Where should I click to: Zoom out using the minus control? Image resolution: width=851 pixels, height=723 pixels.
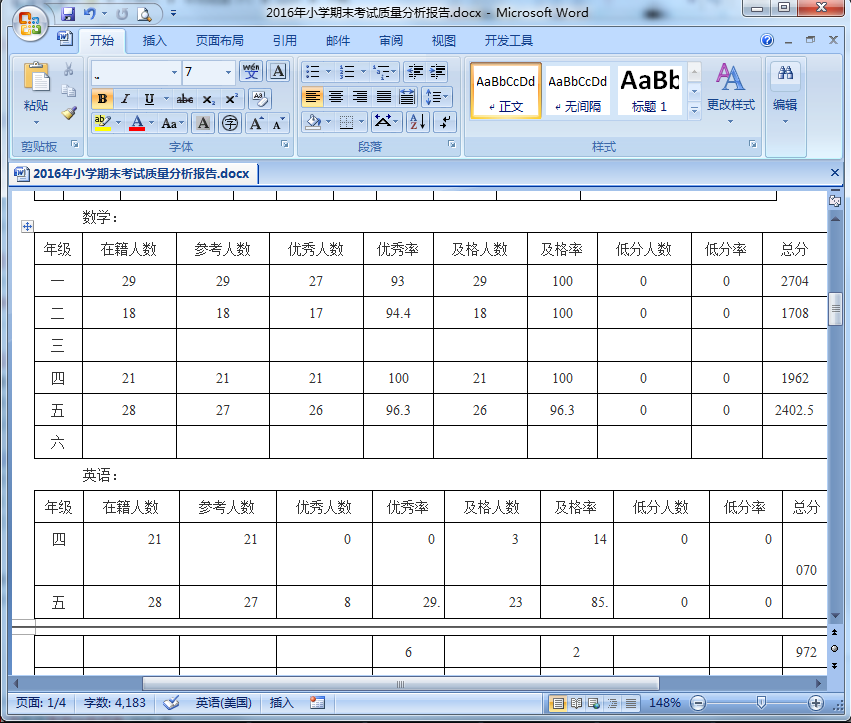[x=699, y=703]
